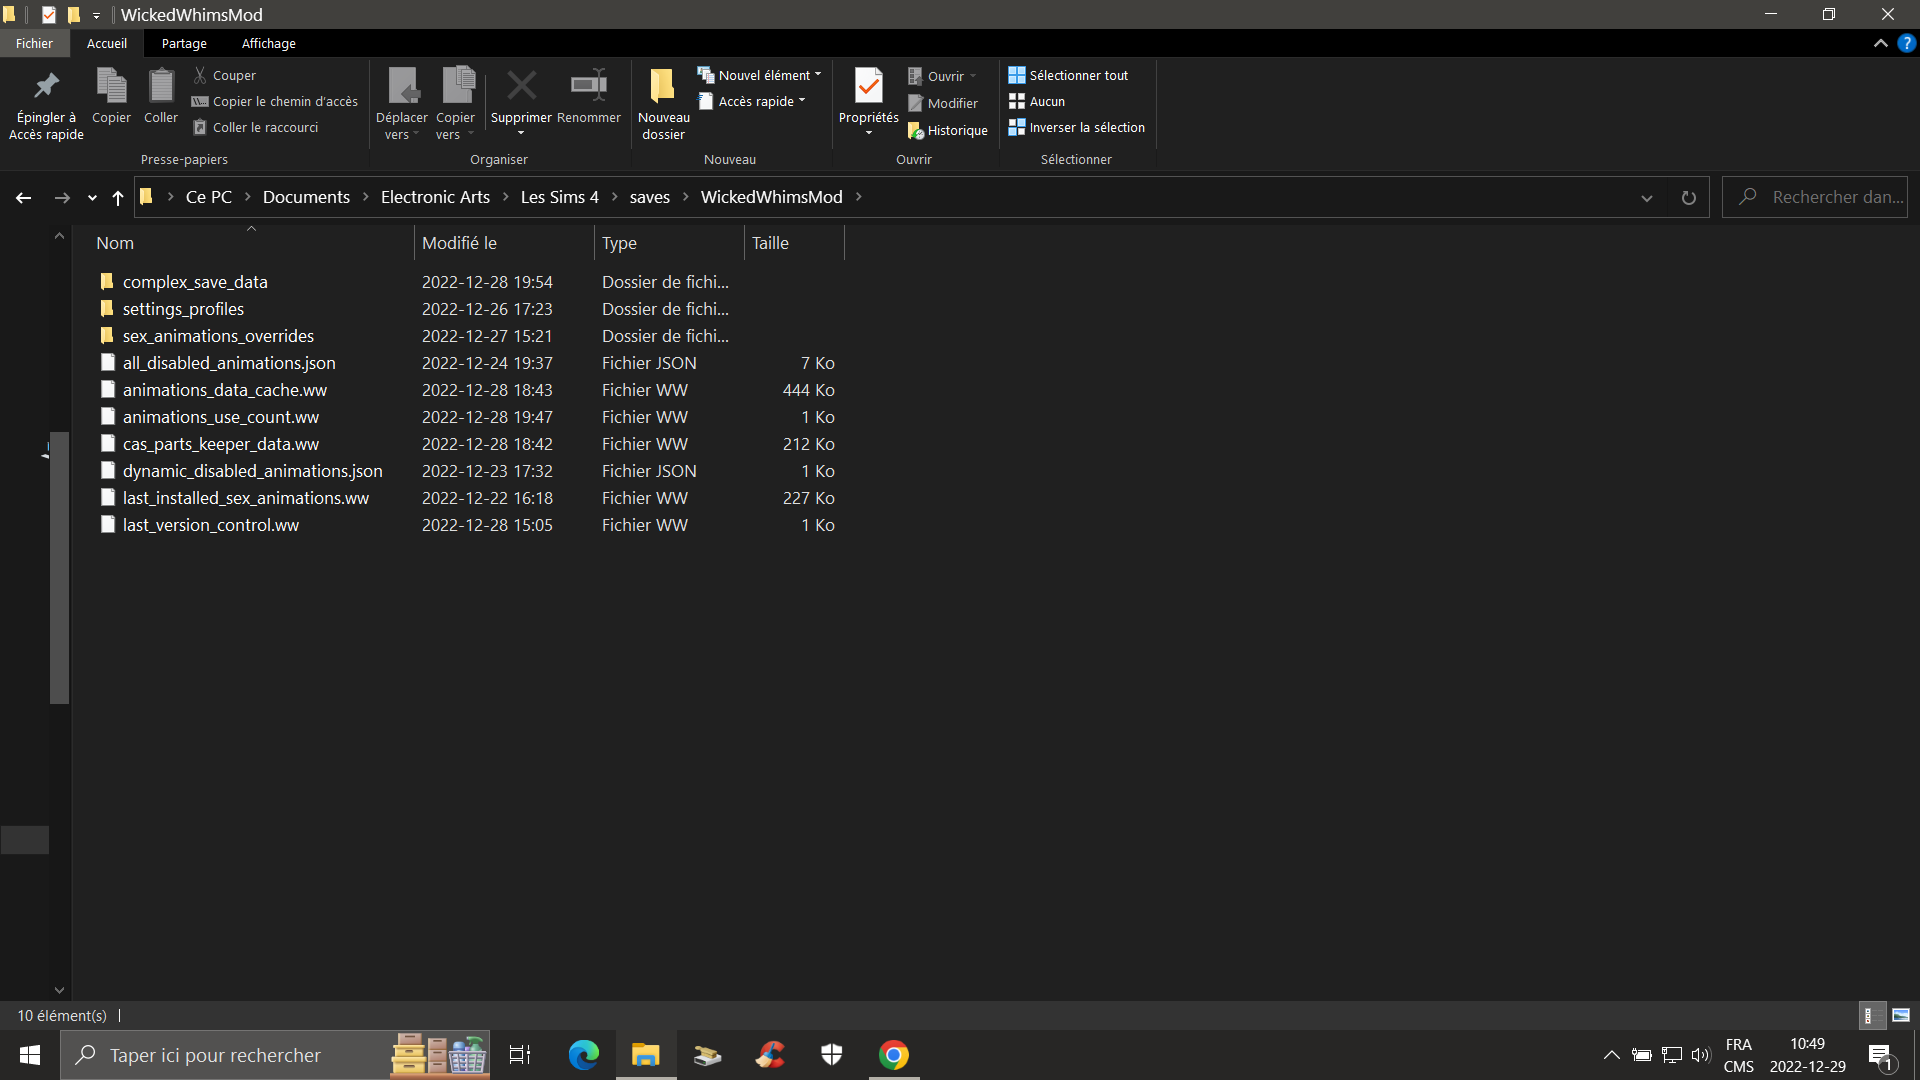
Task: Navigate to Les Sims 4 breadcrumb
Action: tap(560, 197)
